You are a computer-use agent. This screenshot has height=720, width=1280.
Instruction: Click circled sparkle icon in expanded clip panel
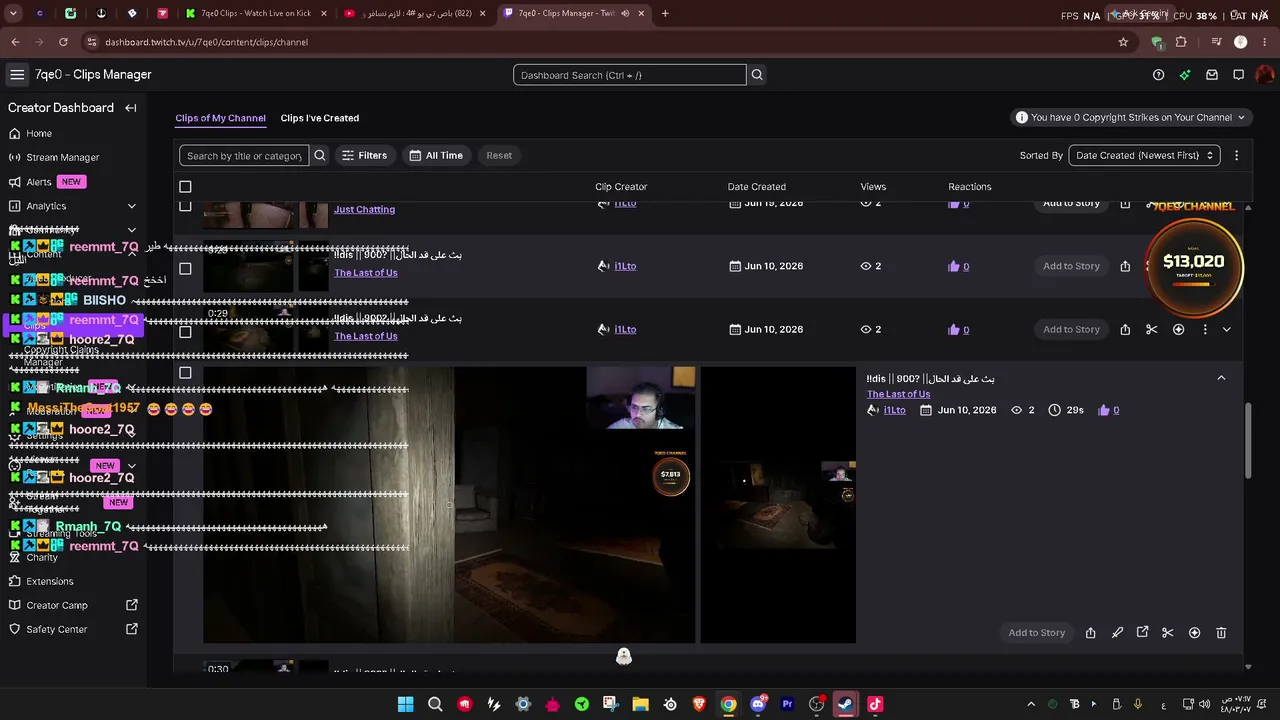coord(1194,633)
